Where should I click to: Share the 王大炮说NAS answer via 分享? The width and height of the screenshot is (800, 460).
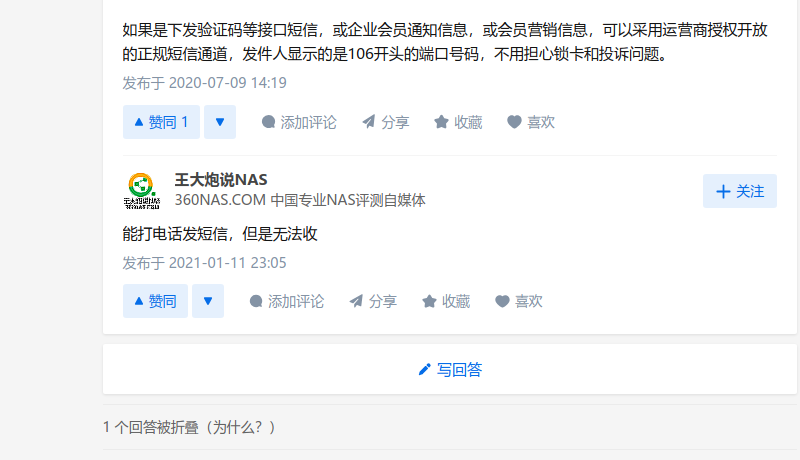pos(373,301)
